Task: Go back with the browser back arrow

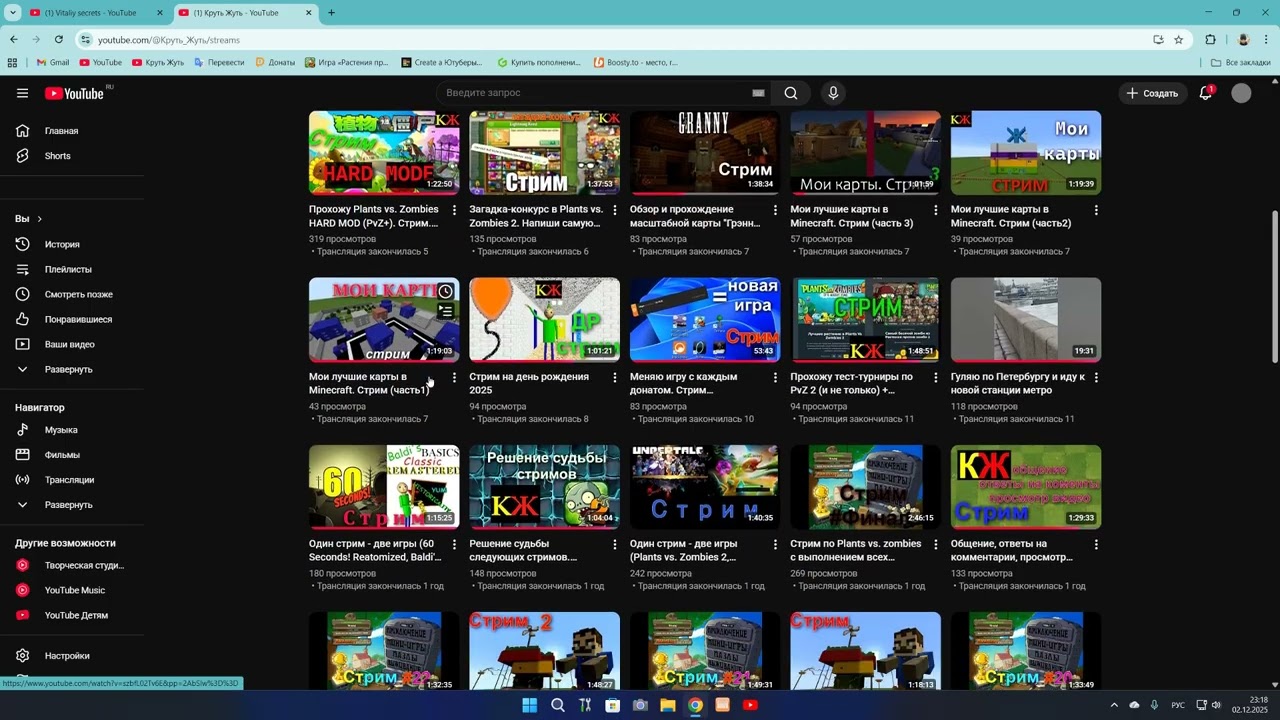Action: (x=14, y=40)
